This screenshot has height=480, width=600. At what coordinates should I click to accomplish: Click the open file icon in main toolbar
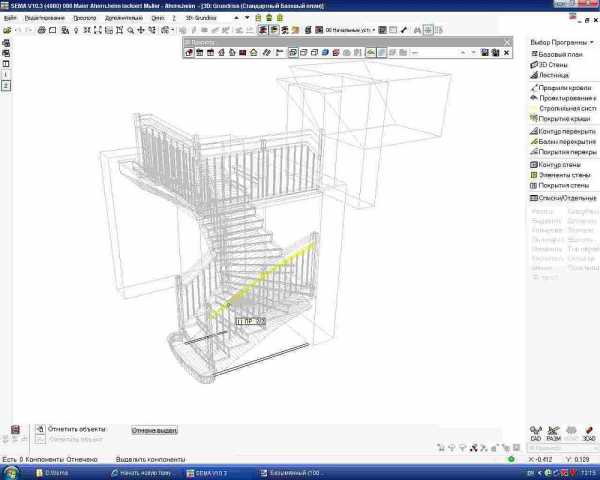point(8,30)
